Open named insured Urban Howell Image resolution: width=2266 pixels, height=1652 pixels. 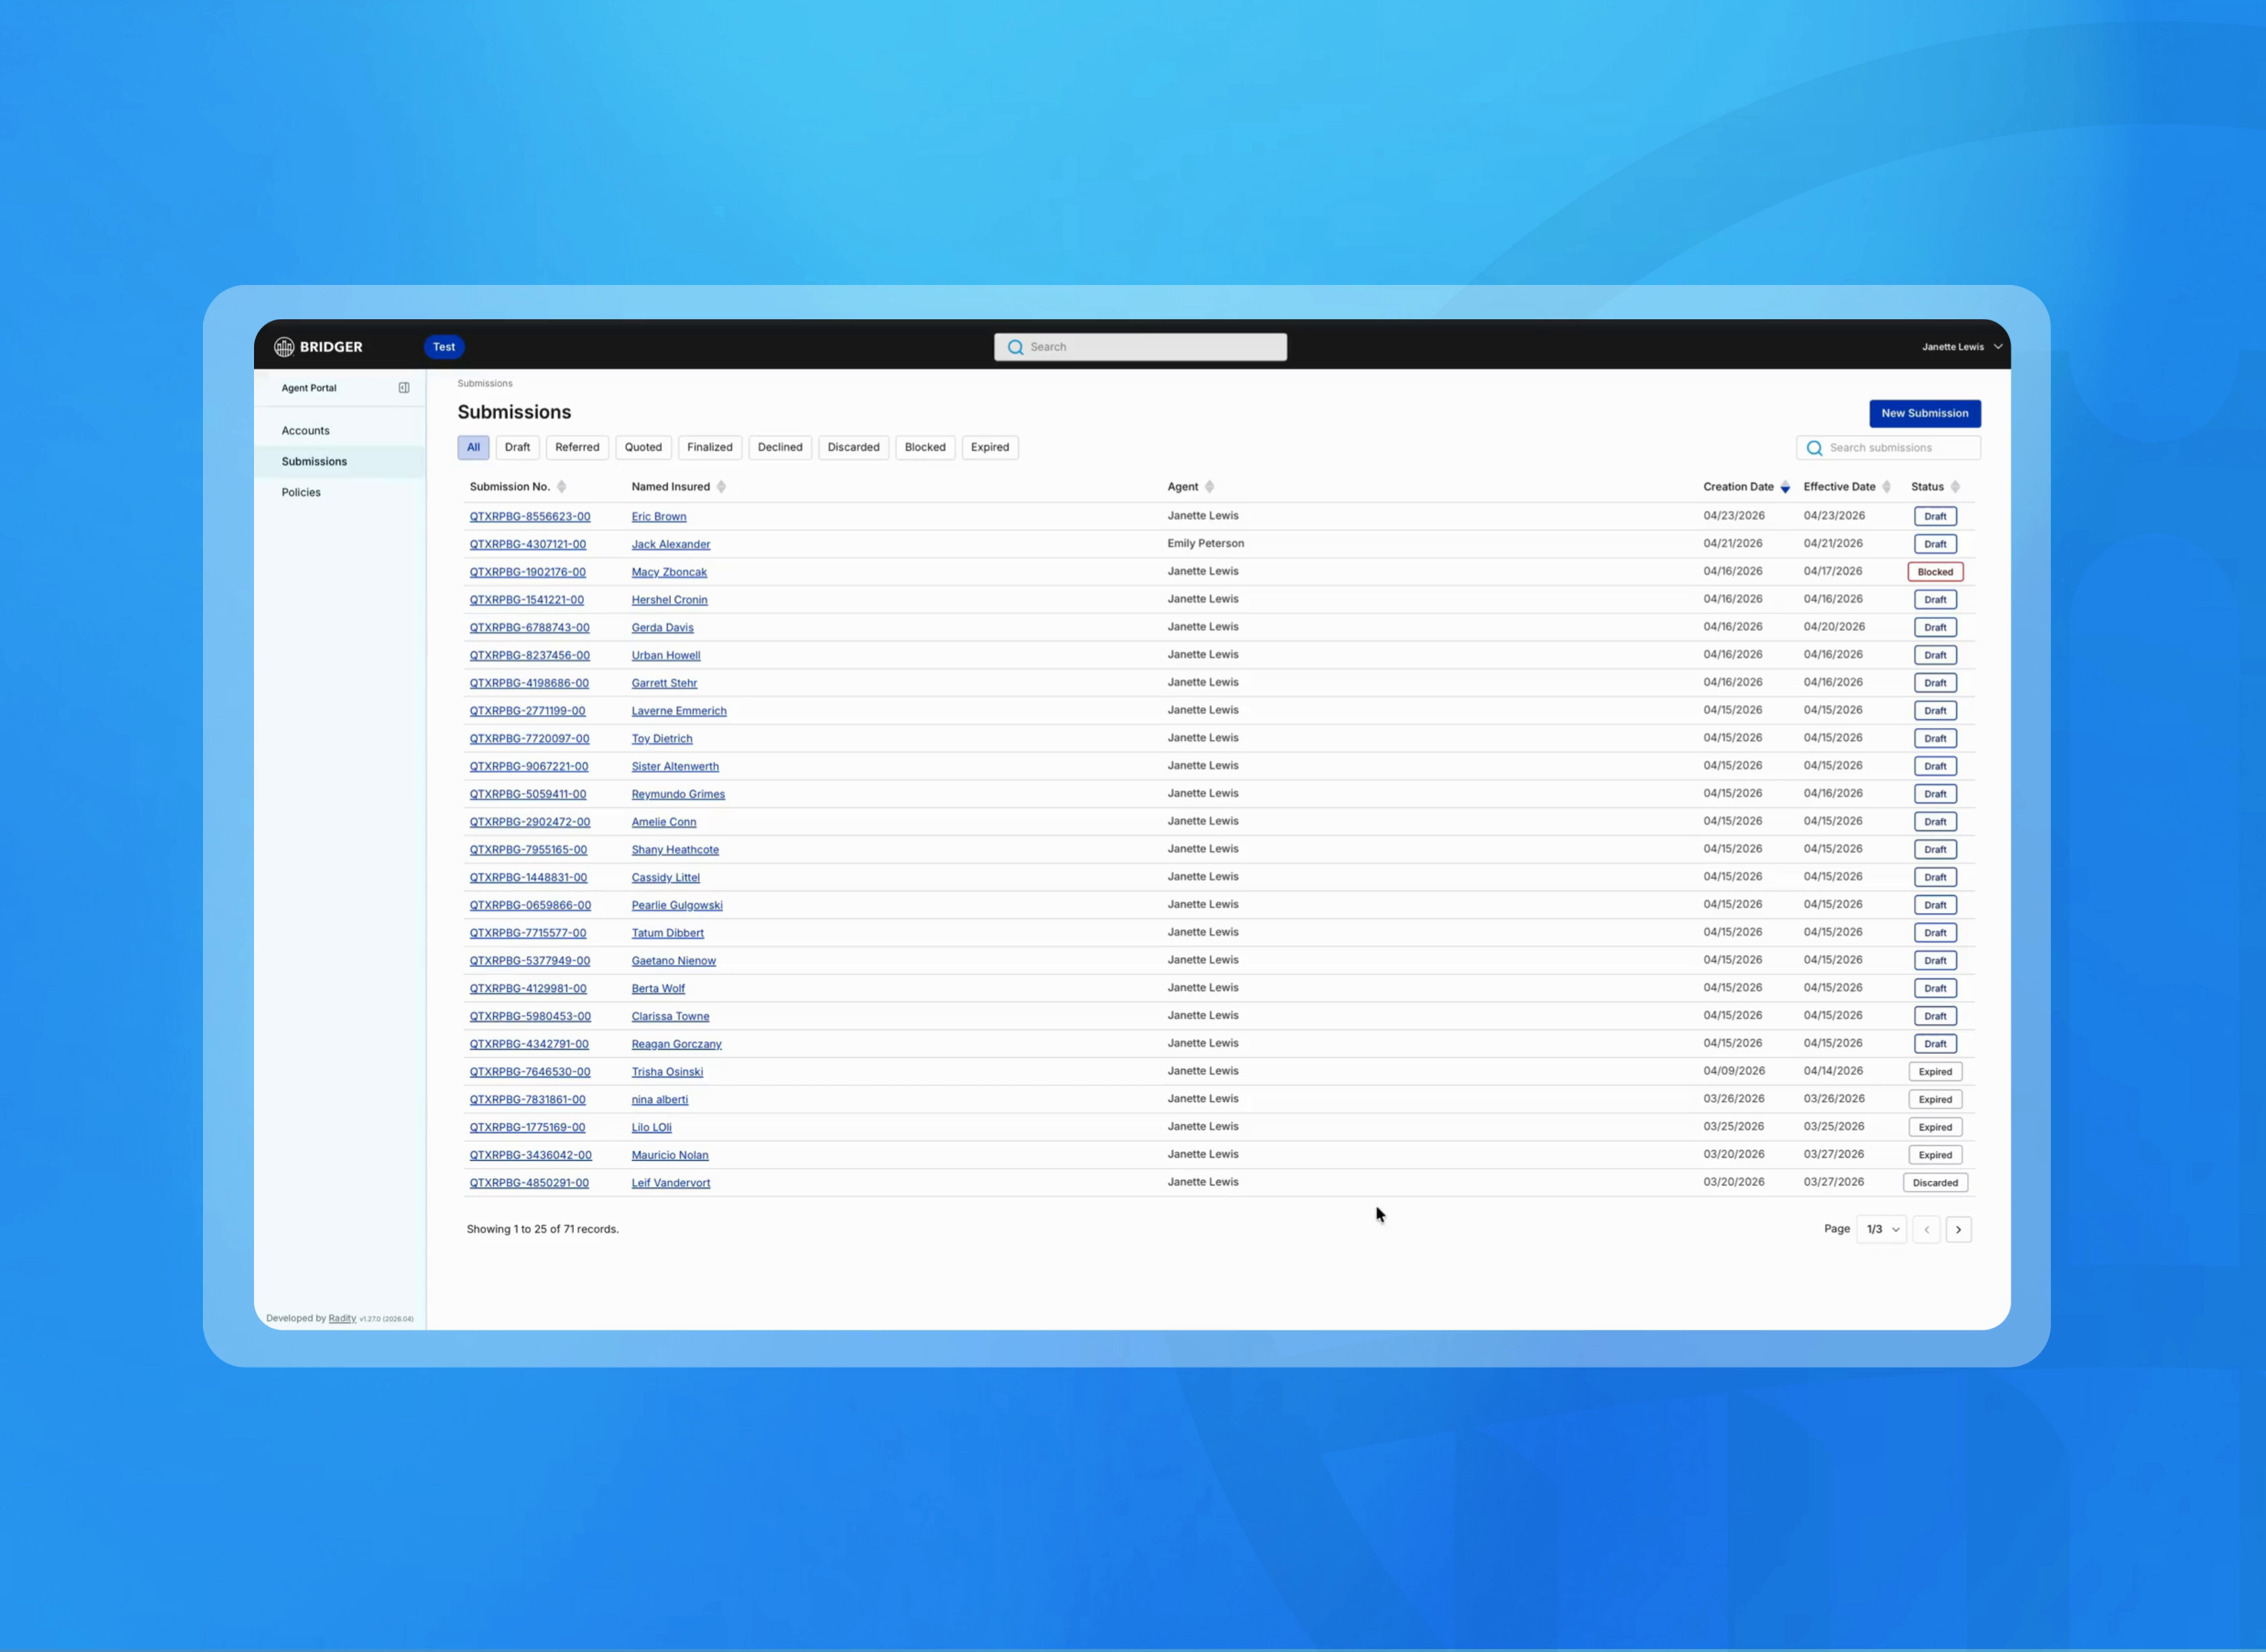[x=666, y=656]
